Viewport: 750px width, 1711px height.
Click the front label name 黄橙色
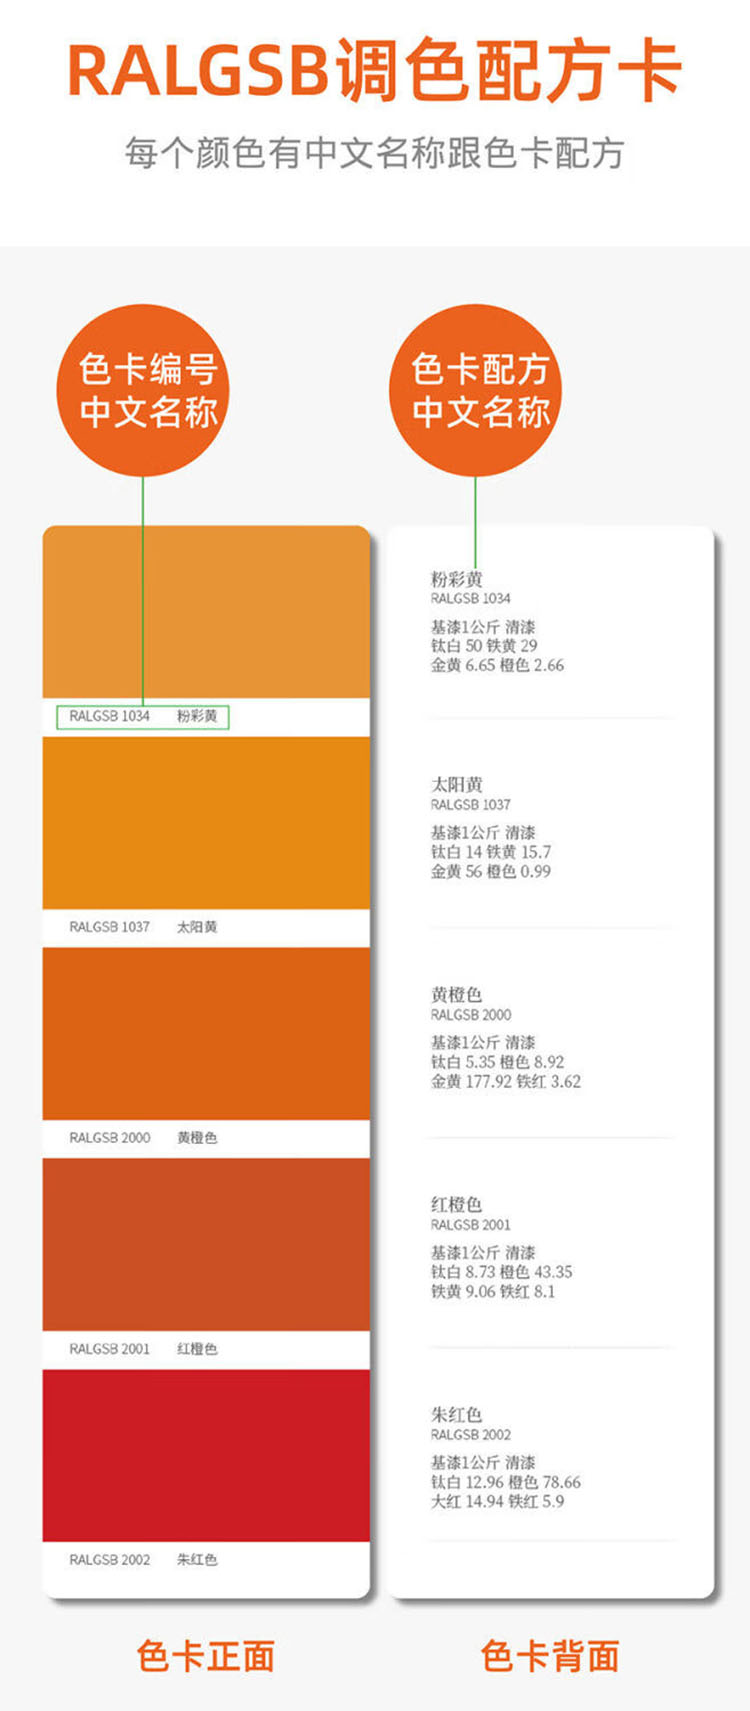point(197,1138)
